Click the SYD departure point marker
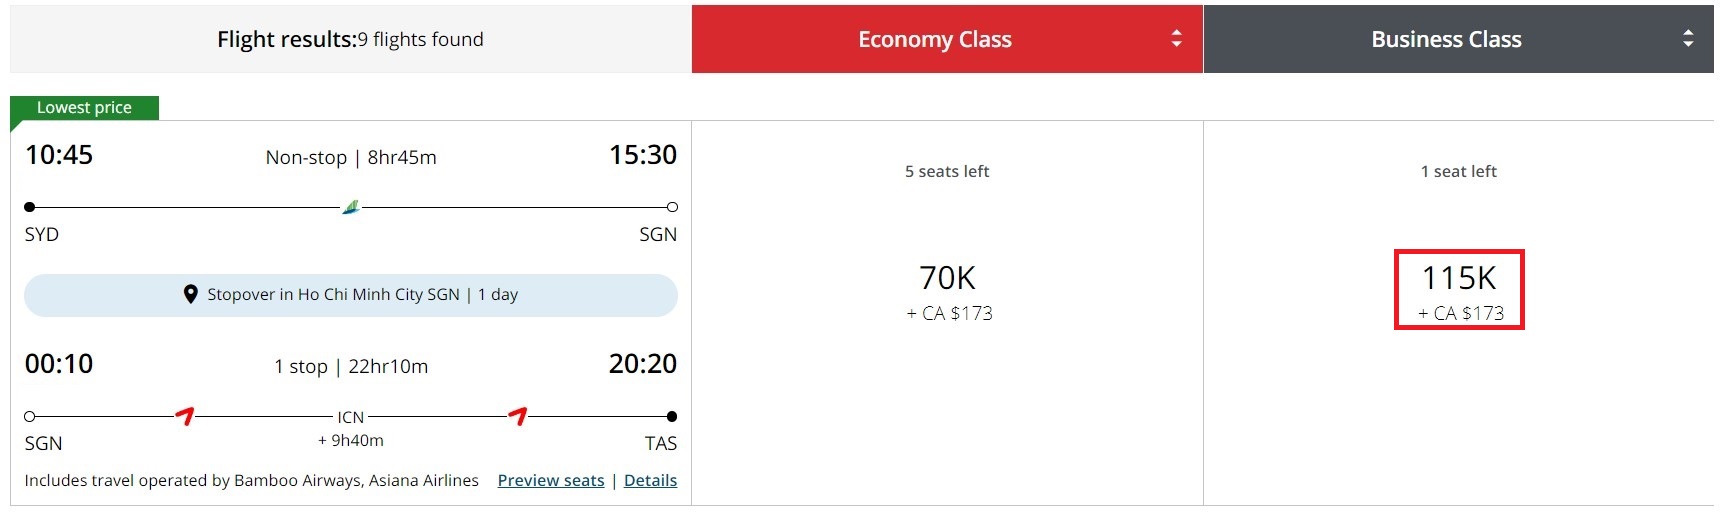Viewport: 1720px width, 514px height. (30, 207)
